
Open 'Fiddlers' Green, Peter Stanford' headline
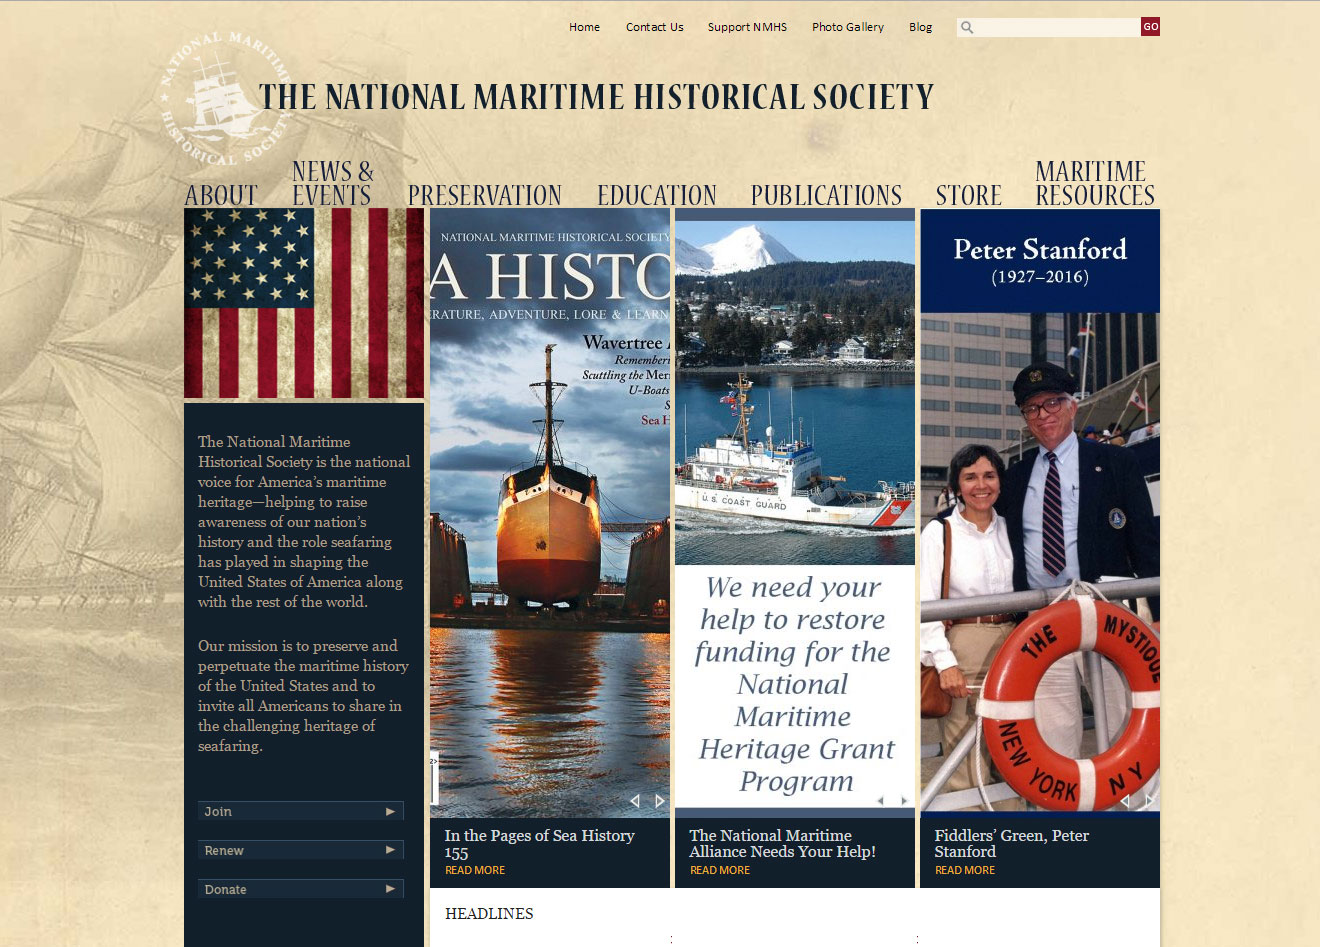pyautogui.click(x=1012, y=843)
